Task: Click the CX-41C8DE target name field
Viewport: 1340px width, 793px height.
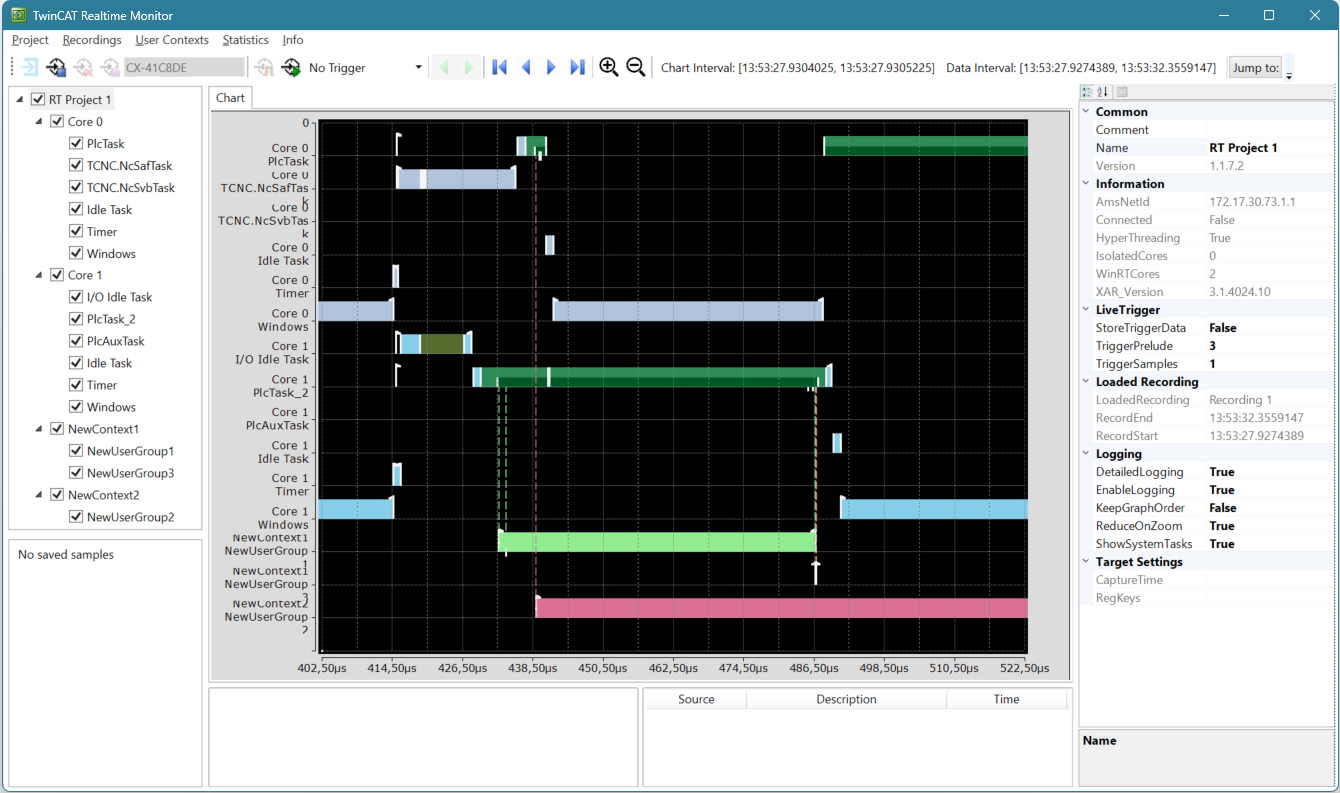Action: tap(183, 68)
